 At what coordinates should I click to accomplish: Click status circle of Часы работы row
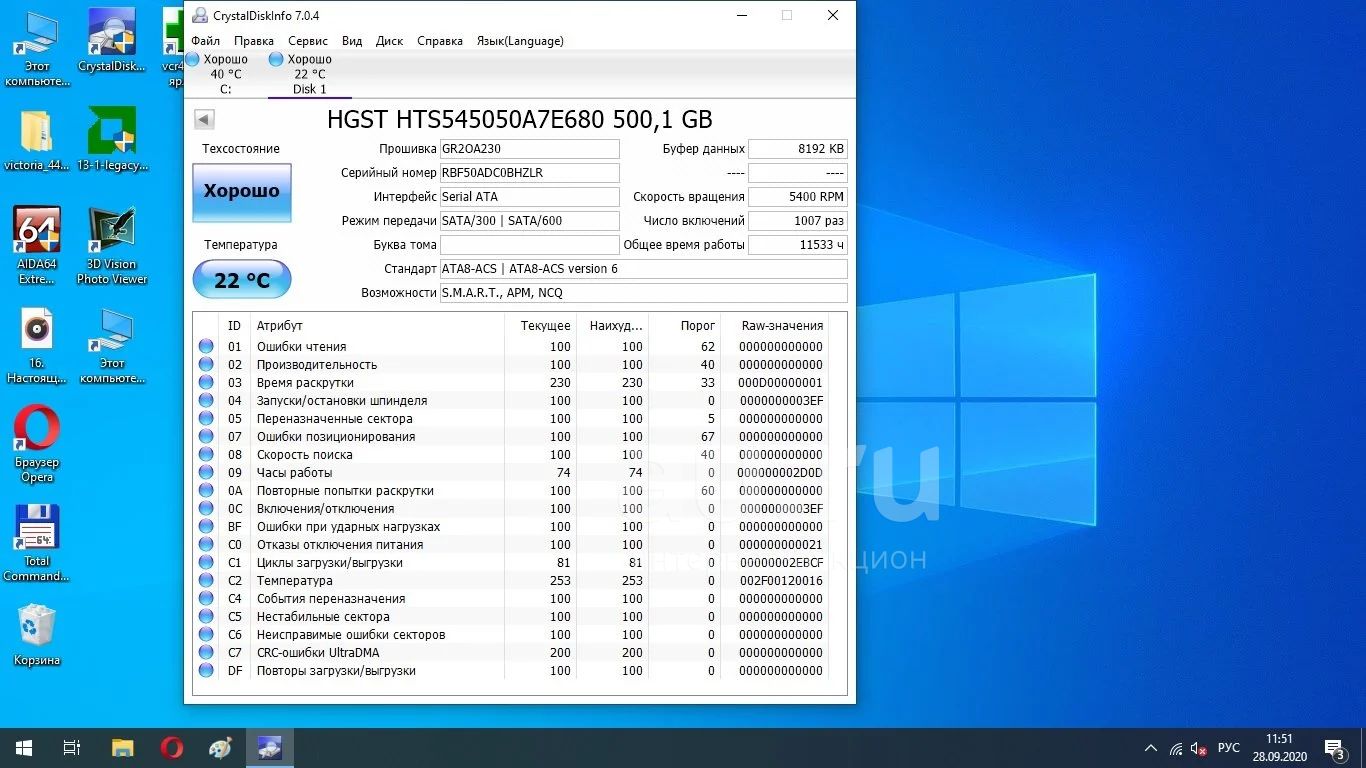206,473
